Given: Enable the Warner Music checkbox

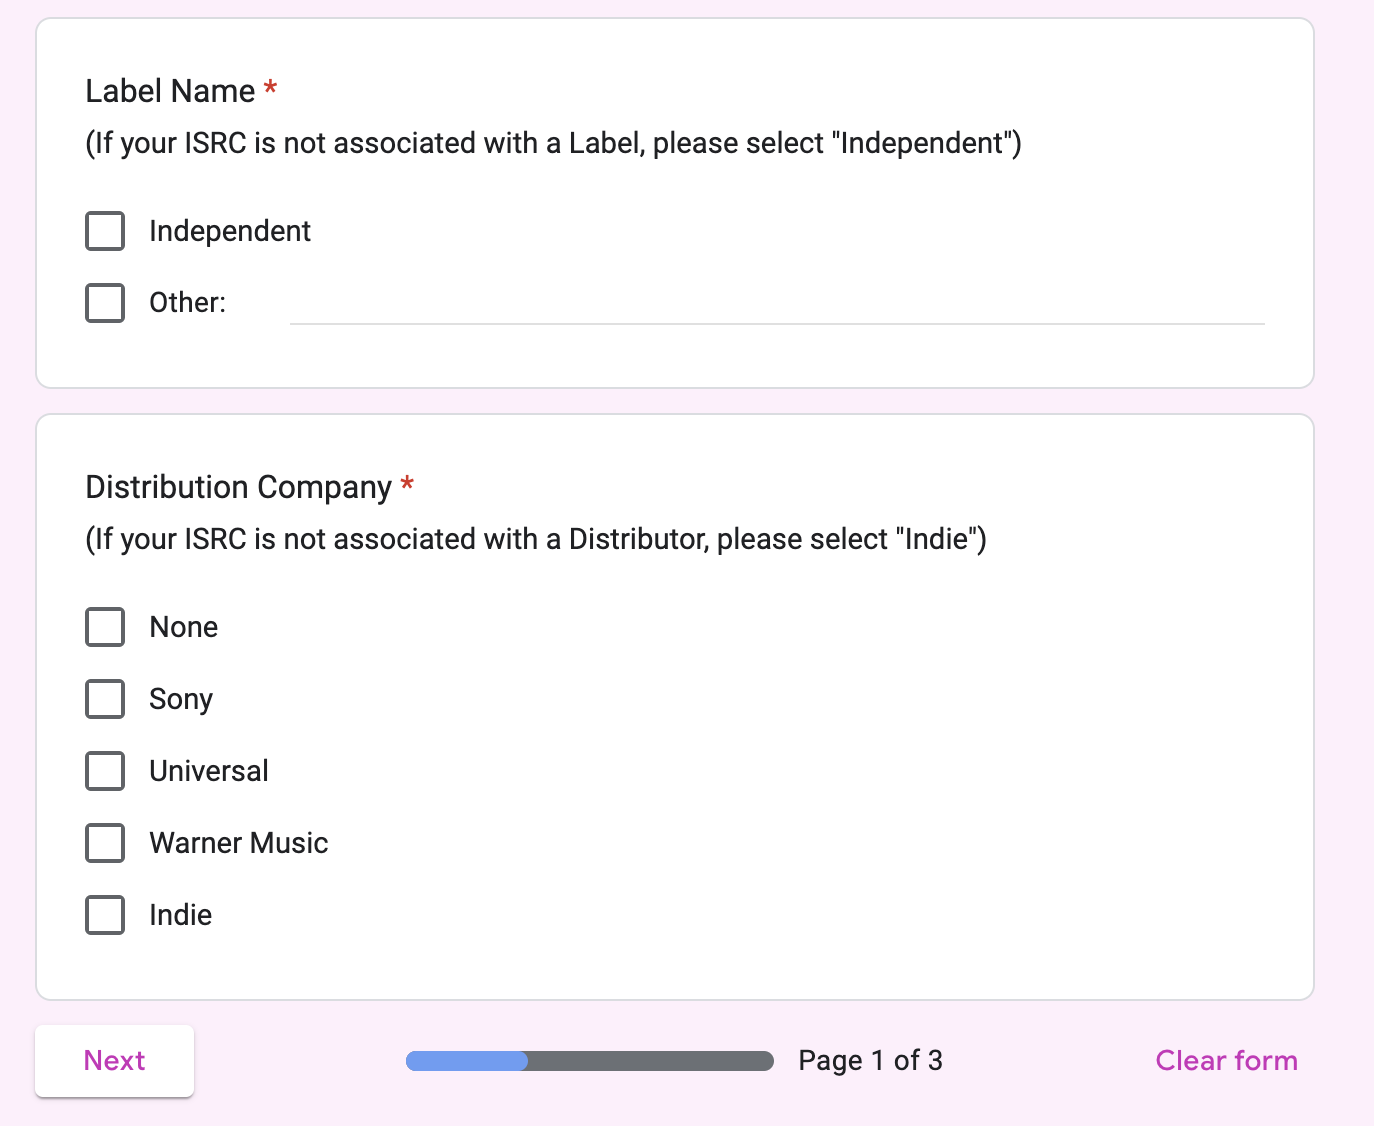Looking at the screenshot, I should coord(105,843).
